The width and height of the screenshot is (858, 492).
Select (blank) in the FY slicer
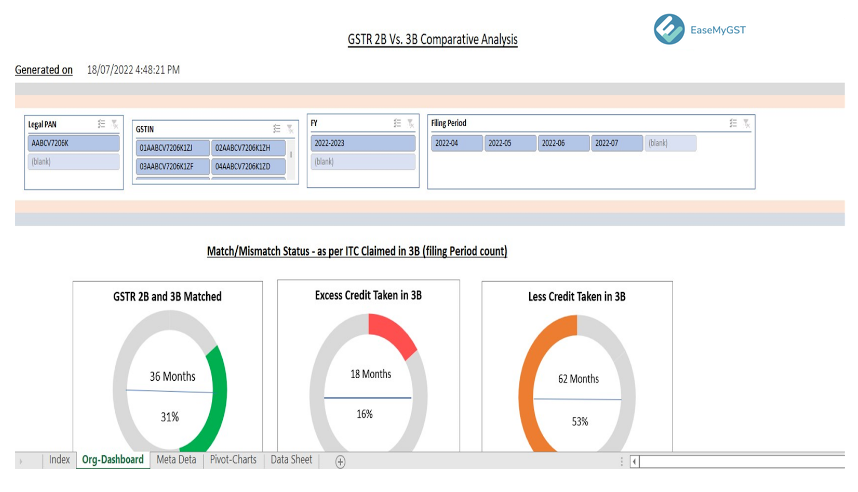click(363, 161)
